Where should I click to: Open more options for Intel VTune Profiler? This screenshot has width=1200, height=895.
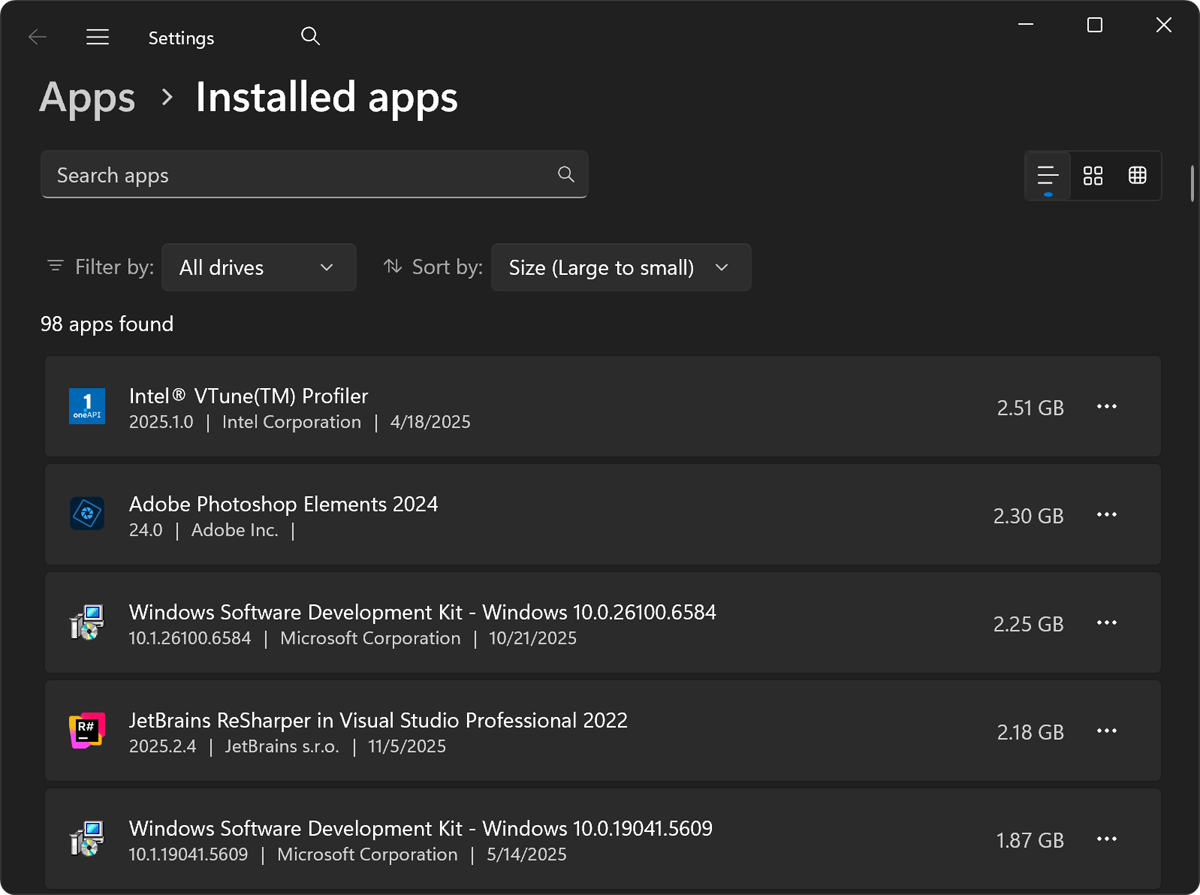coord(1106,407)
